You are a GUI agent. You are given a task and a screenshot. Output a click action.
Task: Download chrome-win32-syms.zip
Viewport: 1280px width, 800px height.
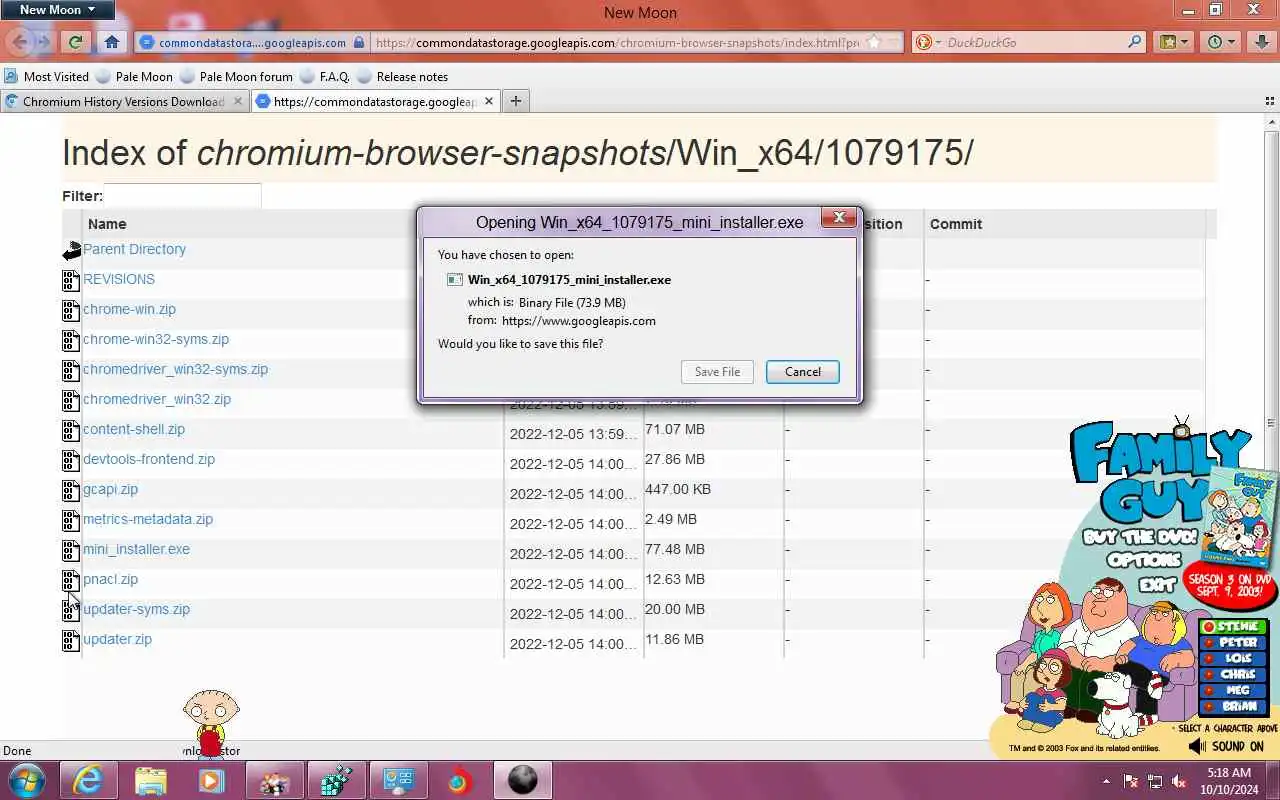(x=156, y=339)
